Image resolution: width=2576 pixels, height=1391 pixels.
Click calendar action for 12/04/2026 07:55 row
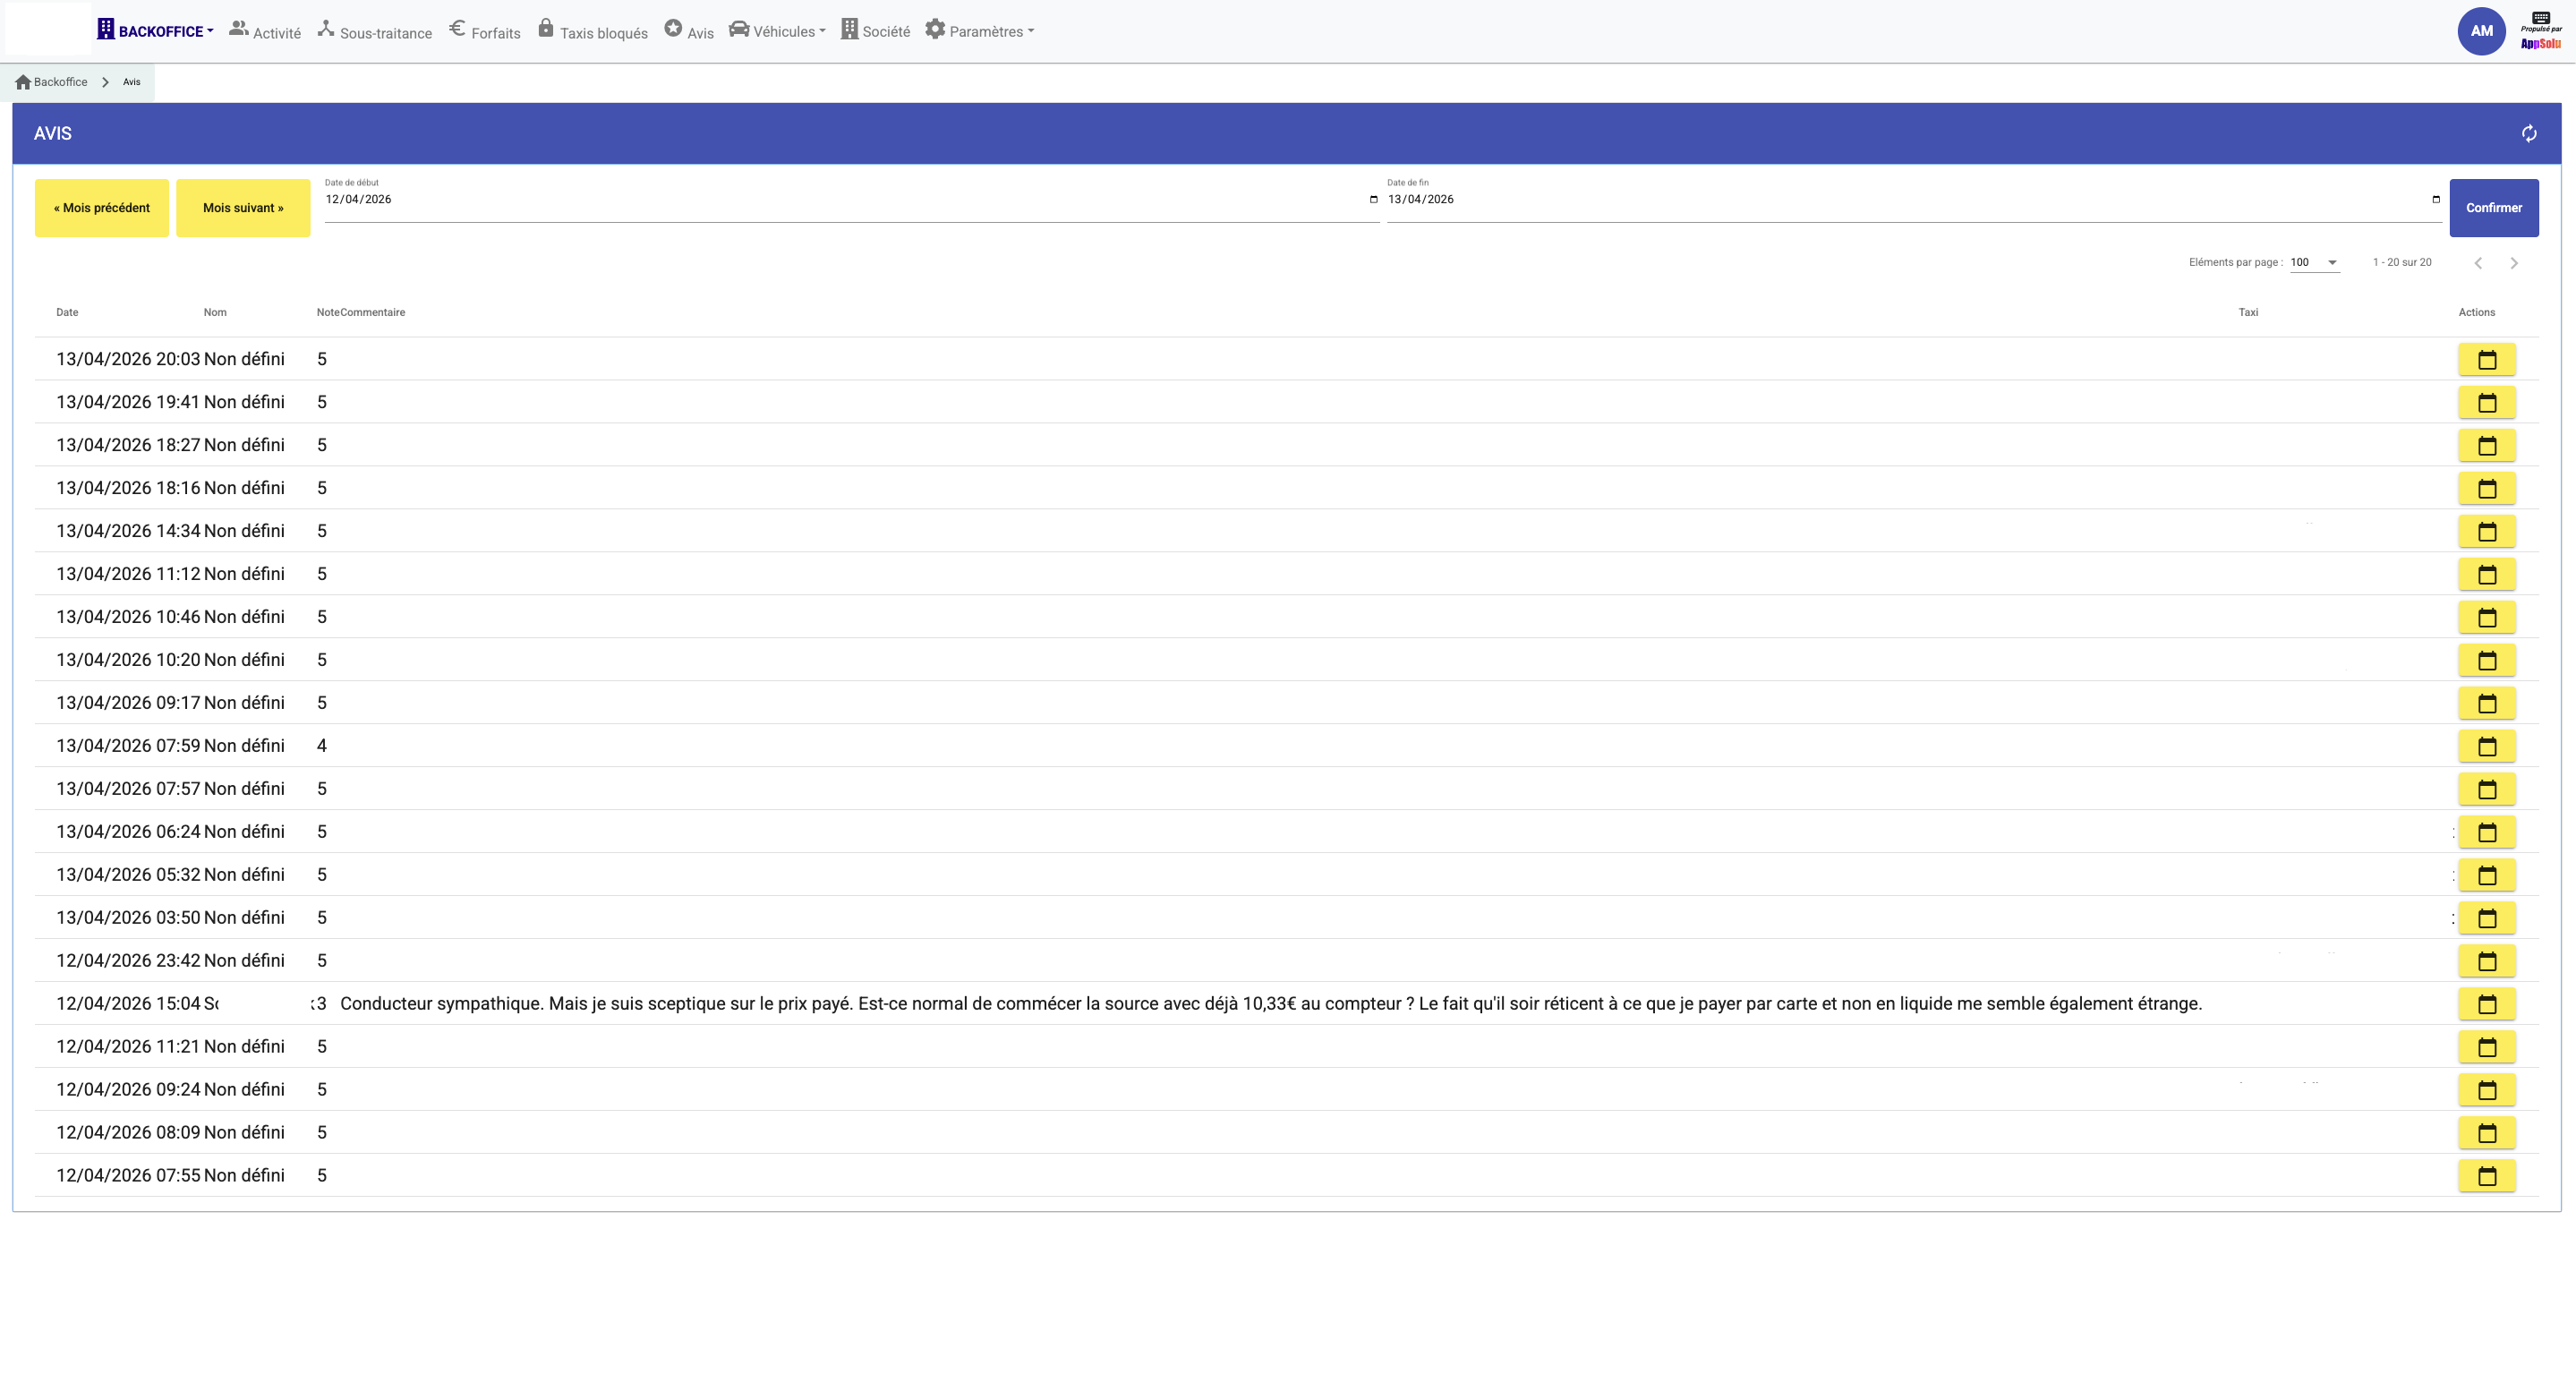[2486, 1176]
